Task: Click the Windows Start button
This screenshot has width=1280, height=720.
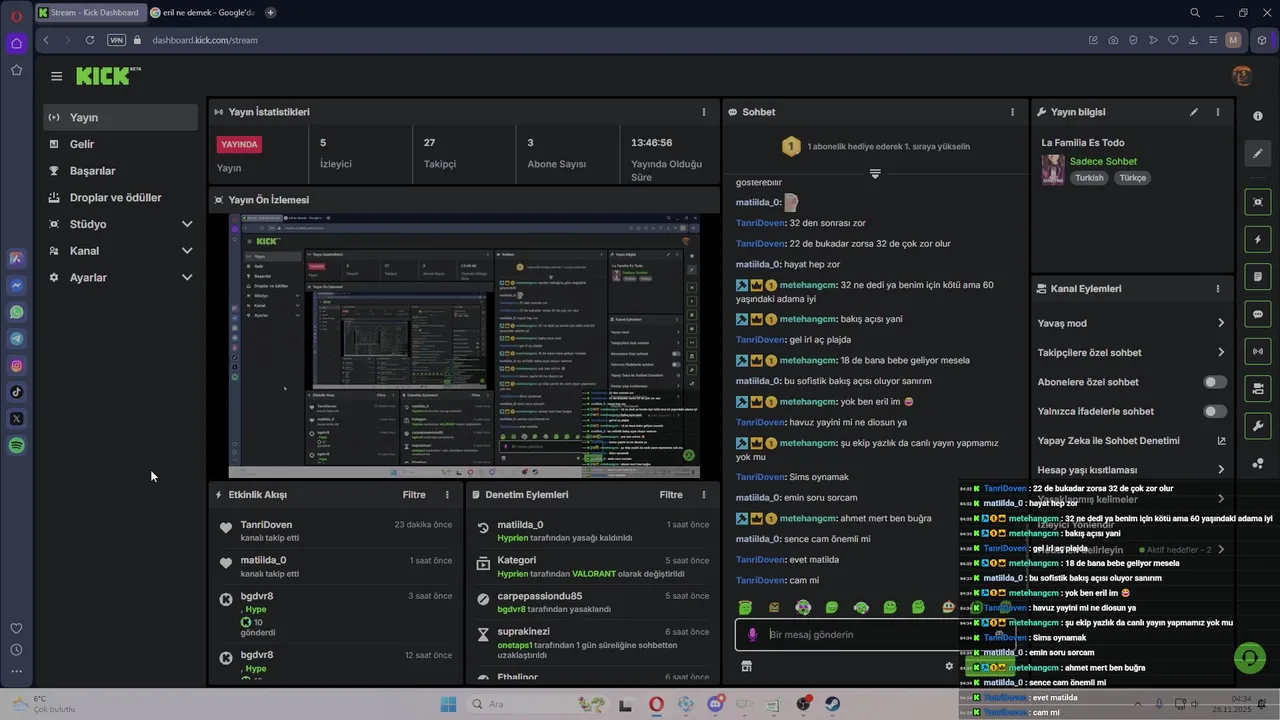Action: [x=447, y=704]
